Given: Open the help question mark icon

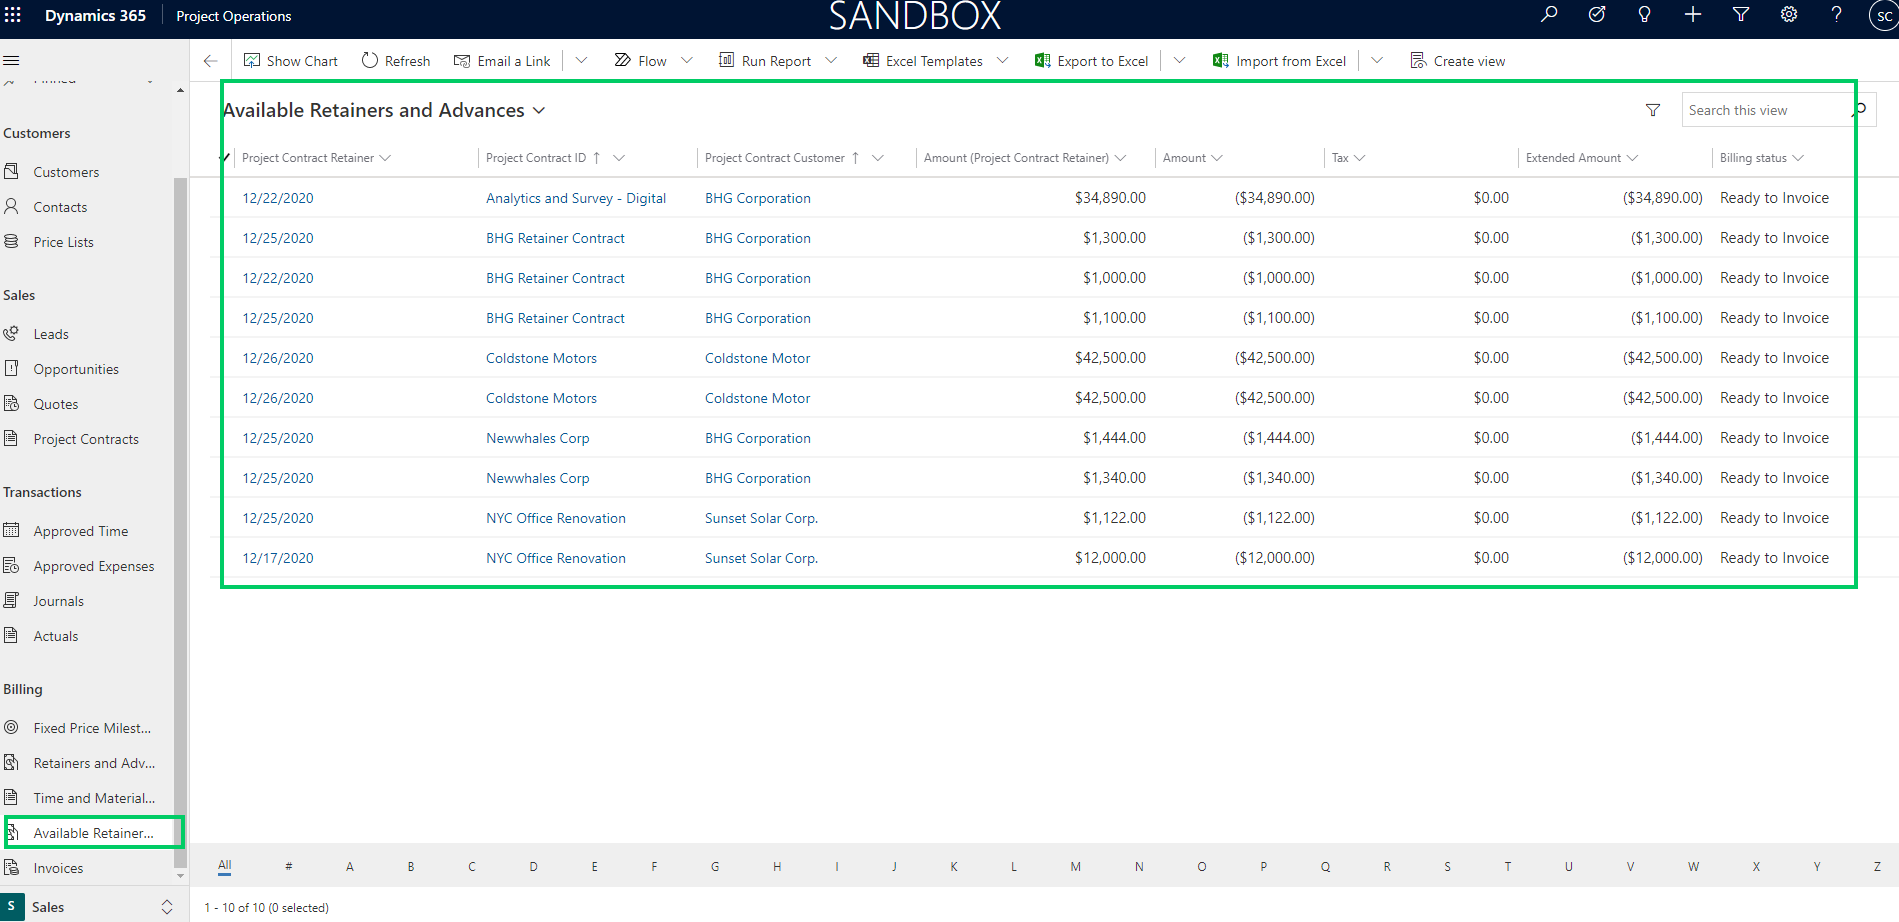Looking at the screenshot, I should (1836, 15).
